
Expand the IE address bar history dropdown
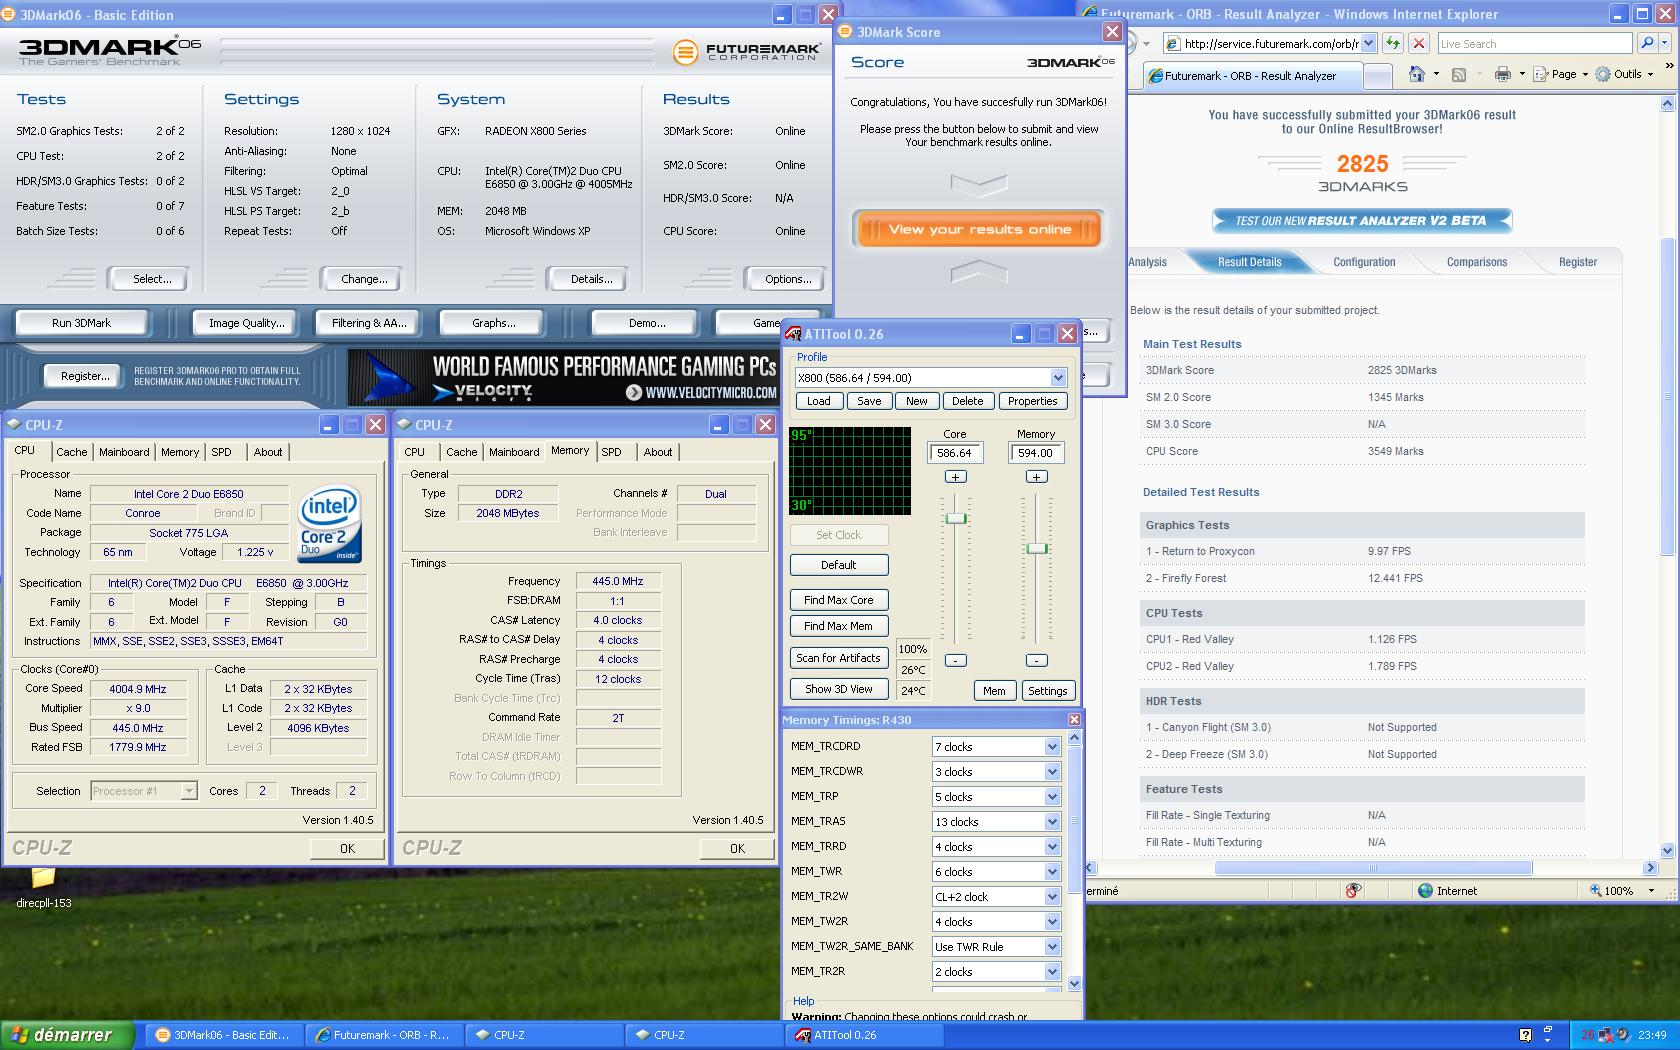pyautogui.click(x=1368, y=43)
